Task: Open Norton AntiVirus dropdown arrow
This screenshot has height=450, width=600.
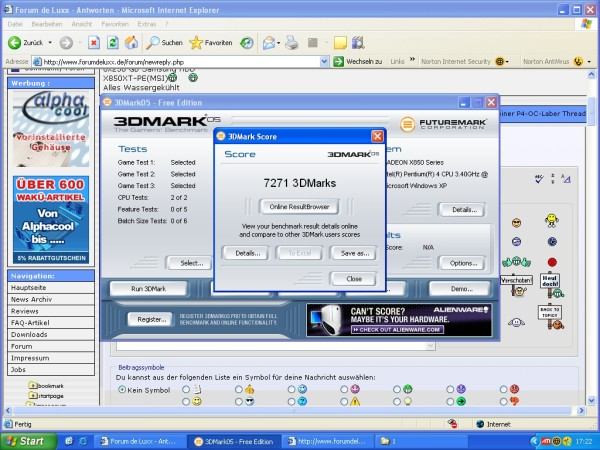Action: point(589,62)
